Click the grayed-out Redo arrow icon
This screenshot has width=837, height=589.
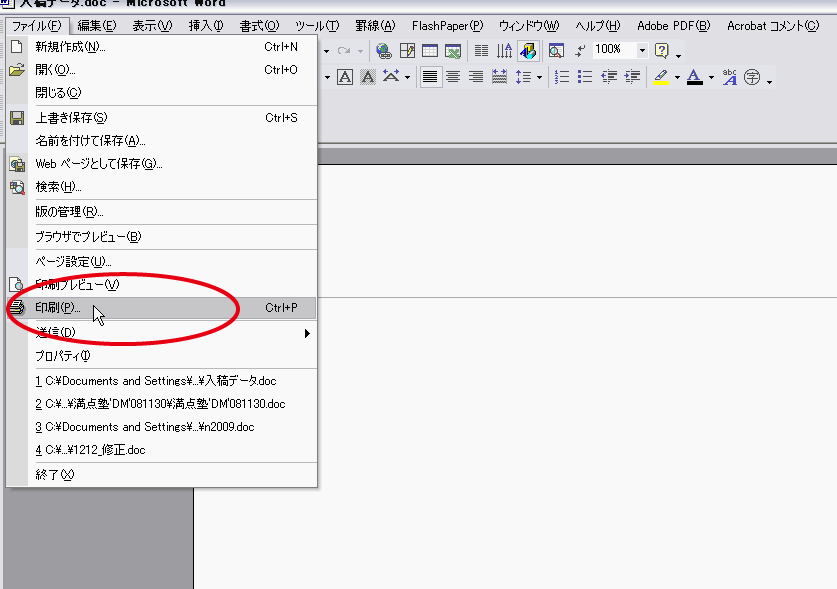coord(344,51)
